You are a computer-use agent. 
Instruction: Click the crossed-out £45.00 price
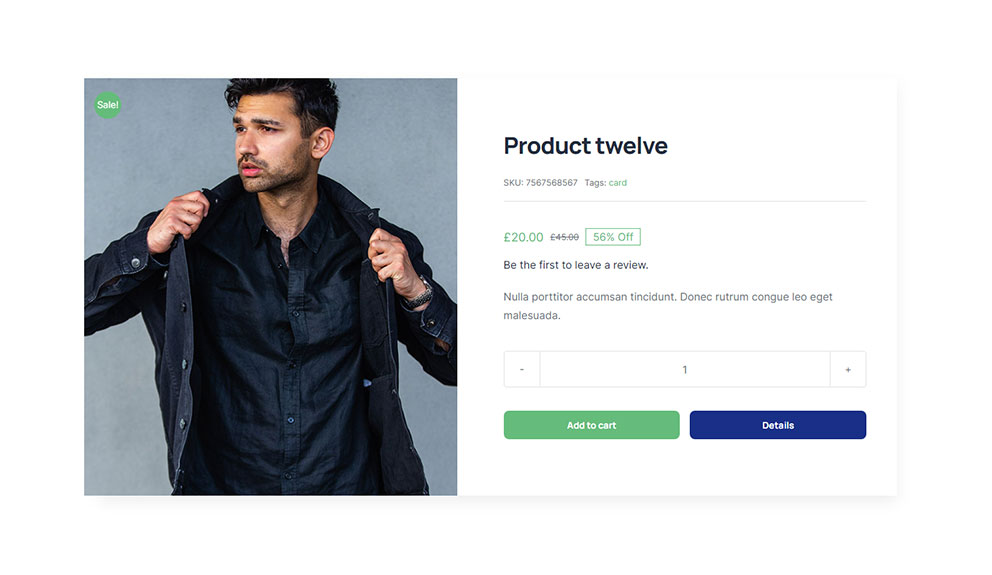[x=564, y=238]
